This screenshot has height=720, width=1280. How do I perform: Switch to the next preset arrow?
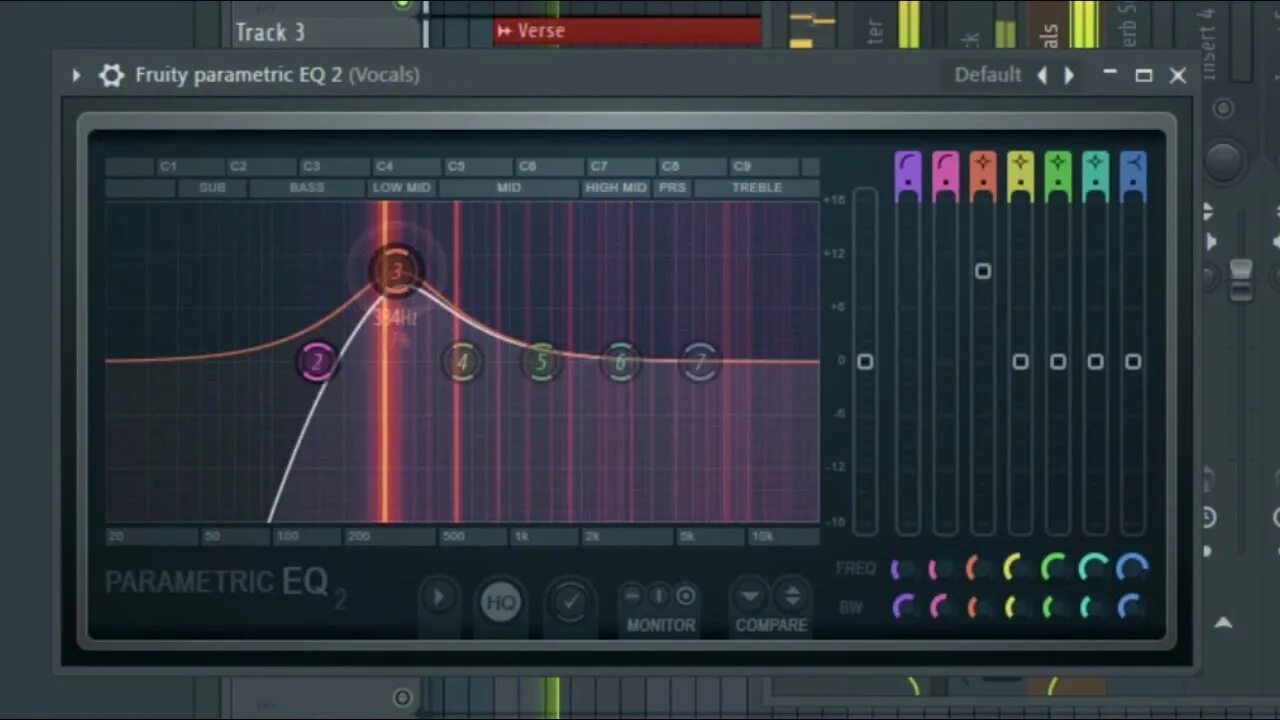coord(1069,75)
